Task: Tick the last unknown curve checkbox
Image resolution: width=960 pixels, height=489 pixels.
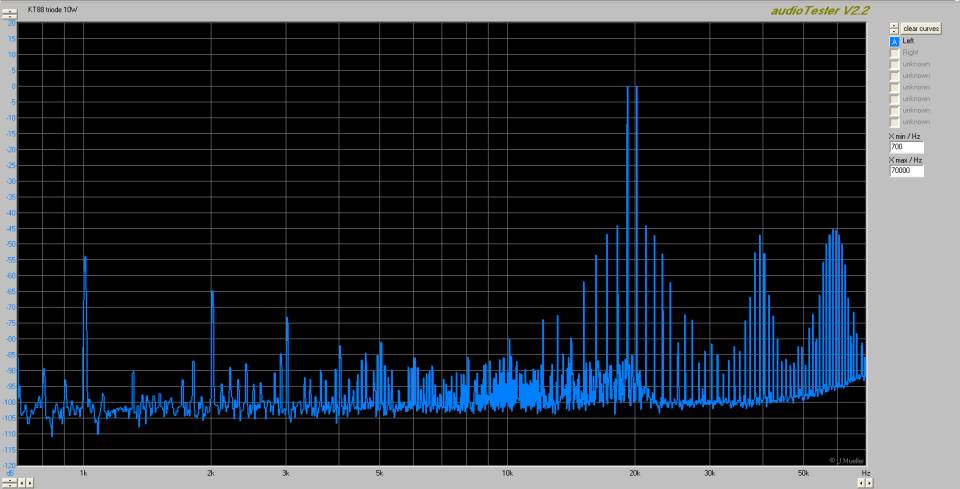Action: tap(894, 121)
